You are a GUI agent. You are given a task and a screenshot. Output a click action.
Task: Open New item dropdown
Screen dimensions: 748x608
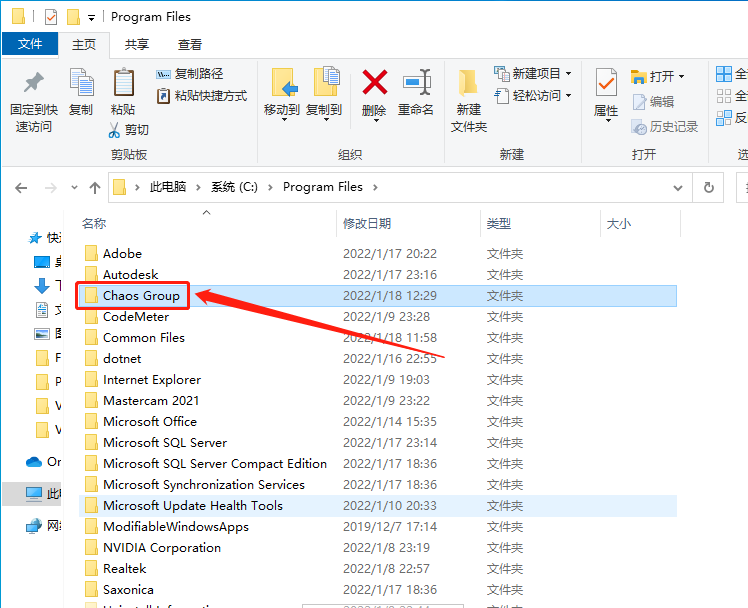[533, 73]
